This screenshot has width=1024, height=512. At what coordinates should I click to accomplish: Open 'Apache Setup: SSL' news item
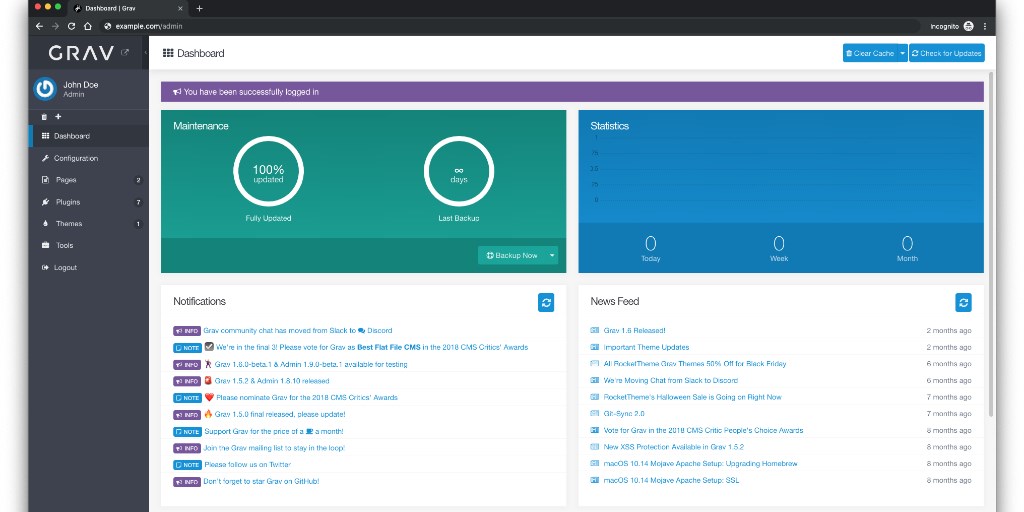(x=671, y=480)
